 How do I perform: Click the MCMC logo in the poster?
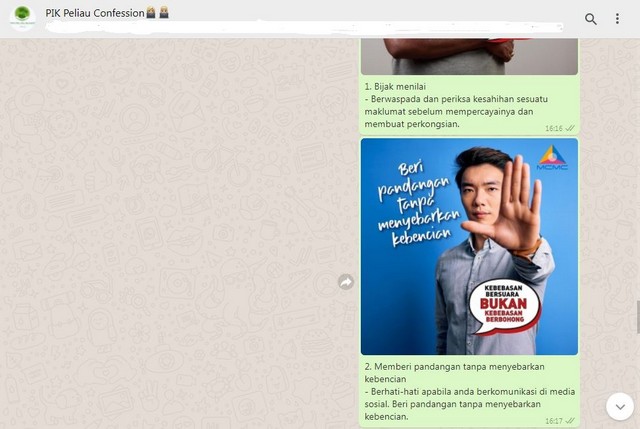[x=551, y=160]
